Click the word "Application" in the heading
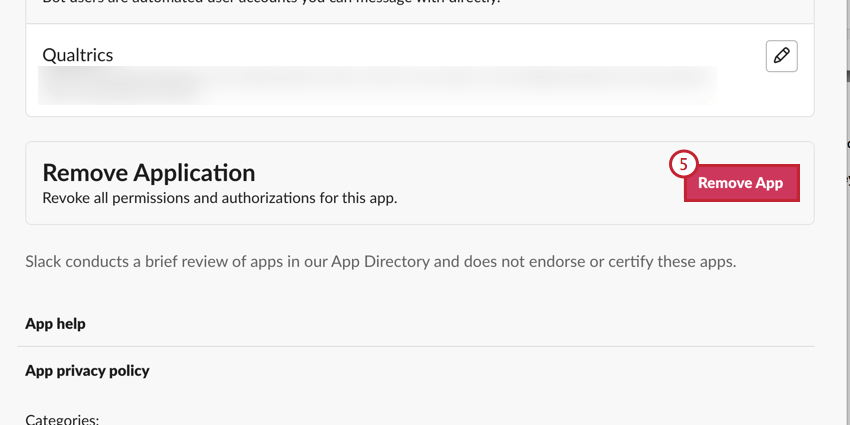 (194, 172)
